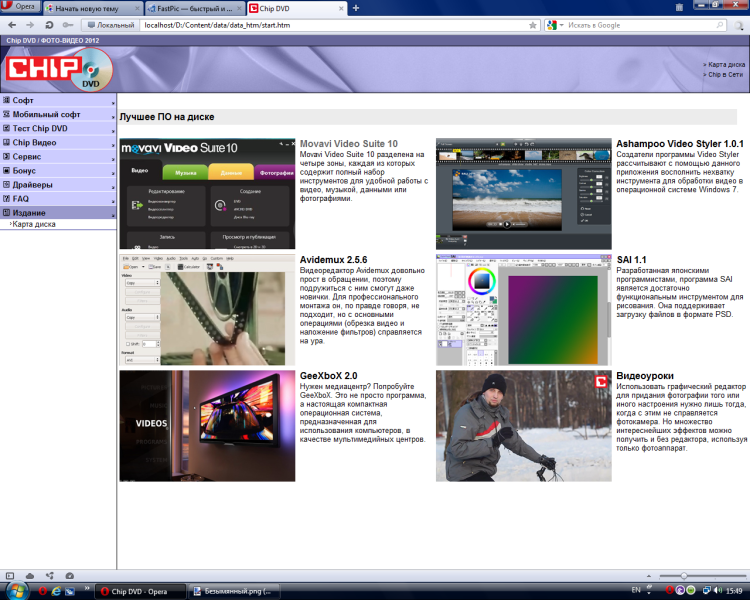Screen dimensions: 750x600
Task: Expand the Драйверы sidebar menu
Action: (58, 185)
